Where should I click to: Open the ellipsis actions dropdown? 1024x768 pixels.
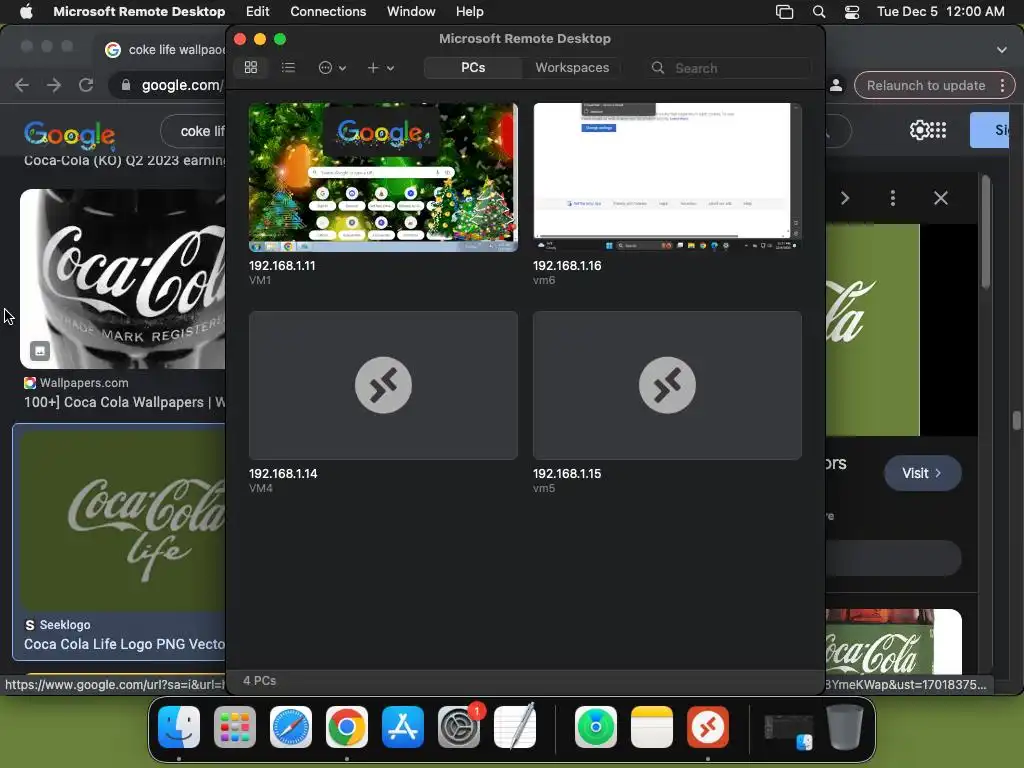[x=332, y=67]
